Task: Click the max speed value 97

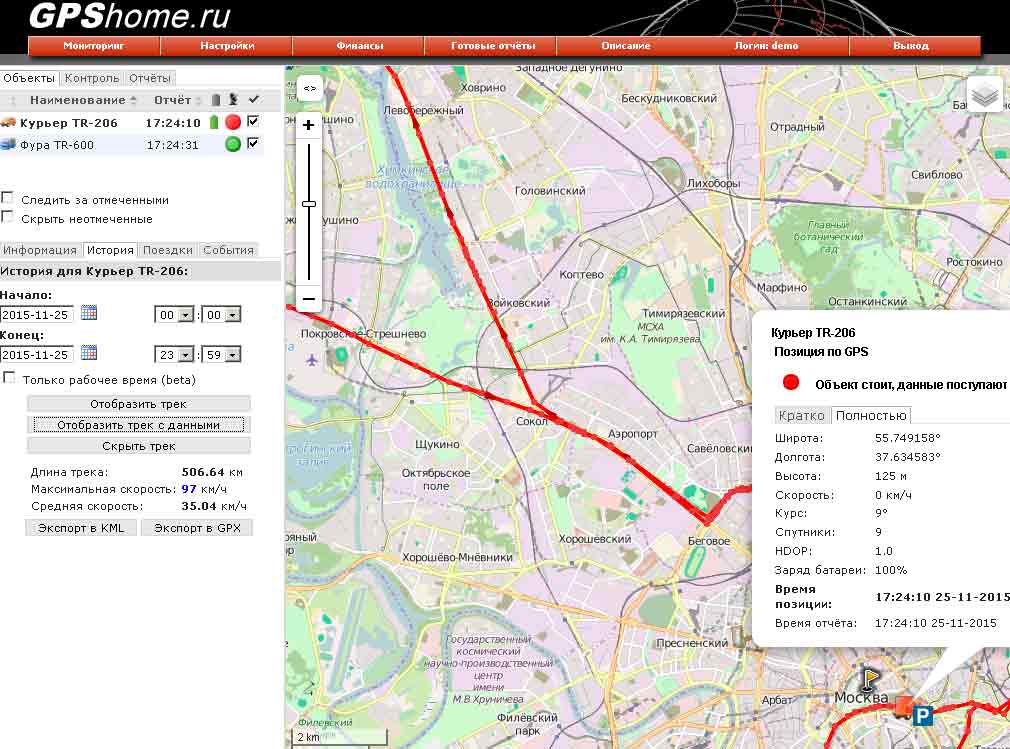Action: coord(189,489)
